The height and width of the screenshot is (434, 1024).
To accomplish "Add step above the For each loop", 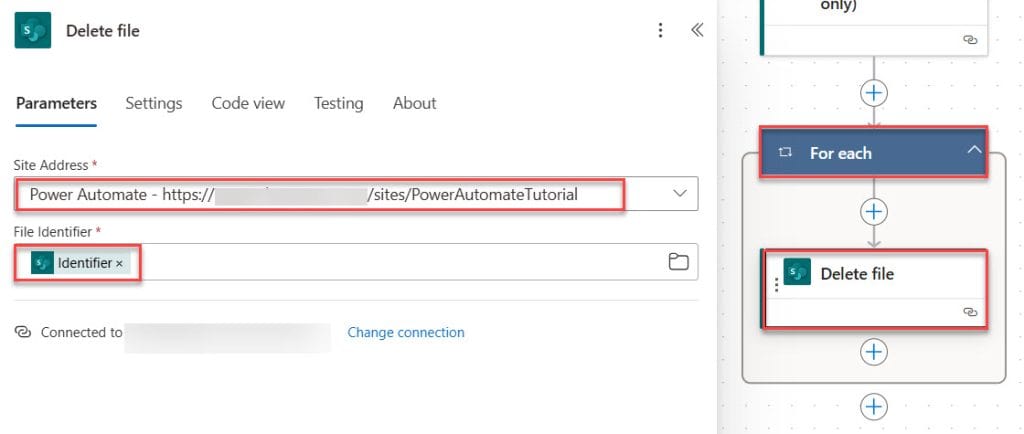I will [874, 93].
